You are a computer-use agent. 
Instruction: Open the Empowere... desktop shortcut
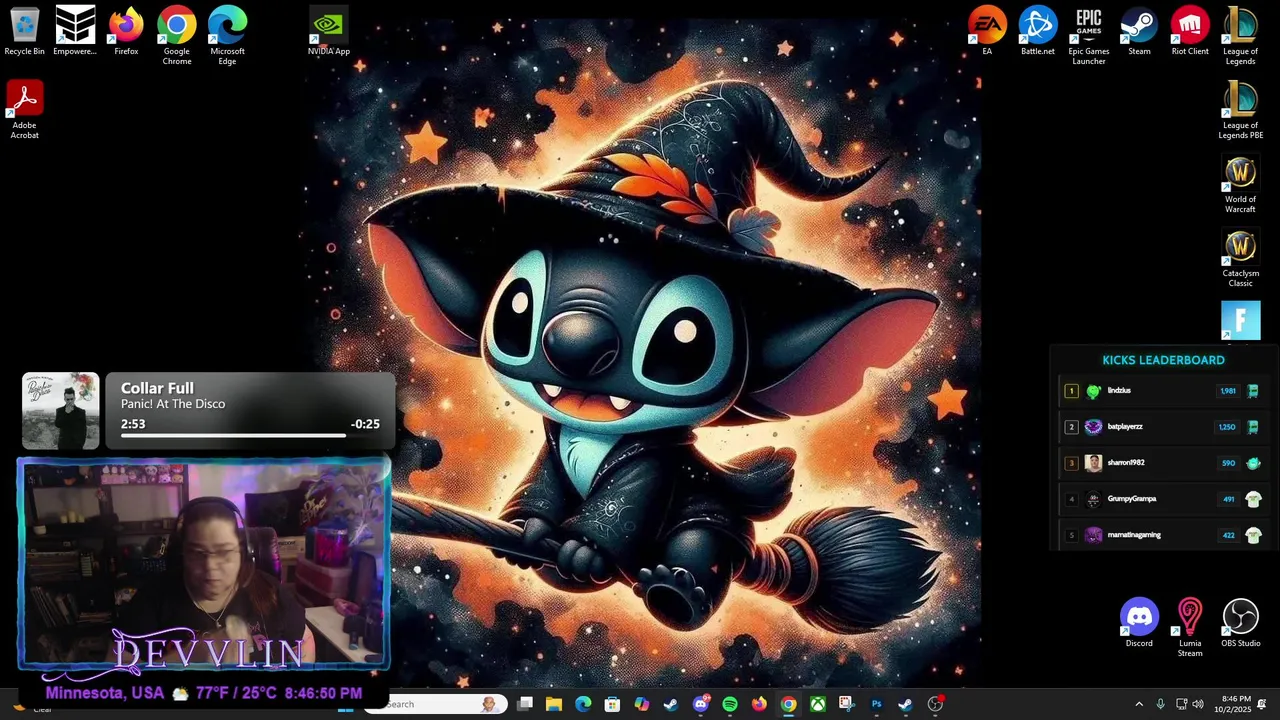[x=75, y=31]
